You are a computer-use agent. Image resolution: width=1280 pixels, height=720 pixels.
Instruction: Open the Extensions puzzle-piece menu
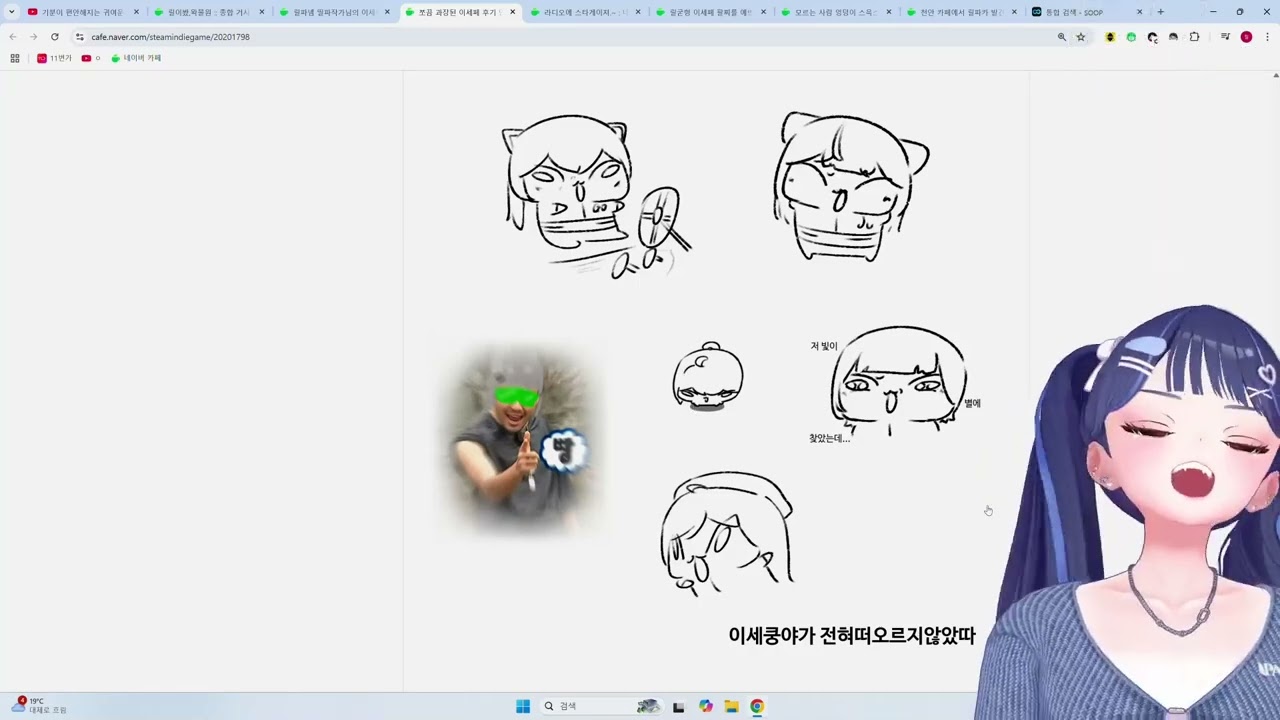click(1194, 37)
